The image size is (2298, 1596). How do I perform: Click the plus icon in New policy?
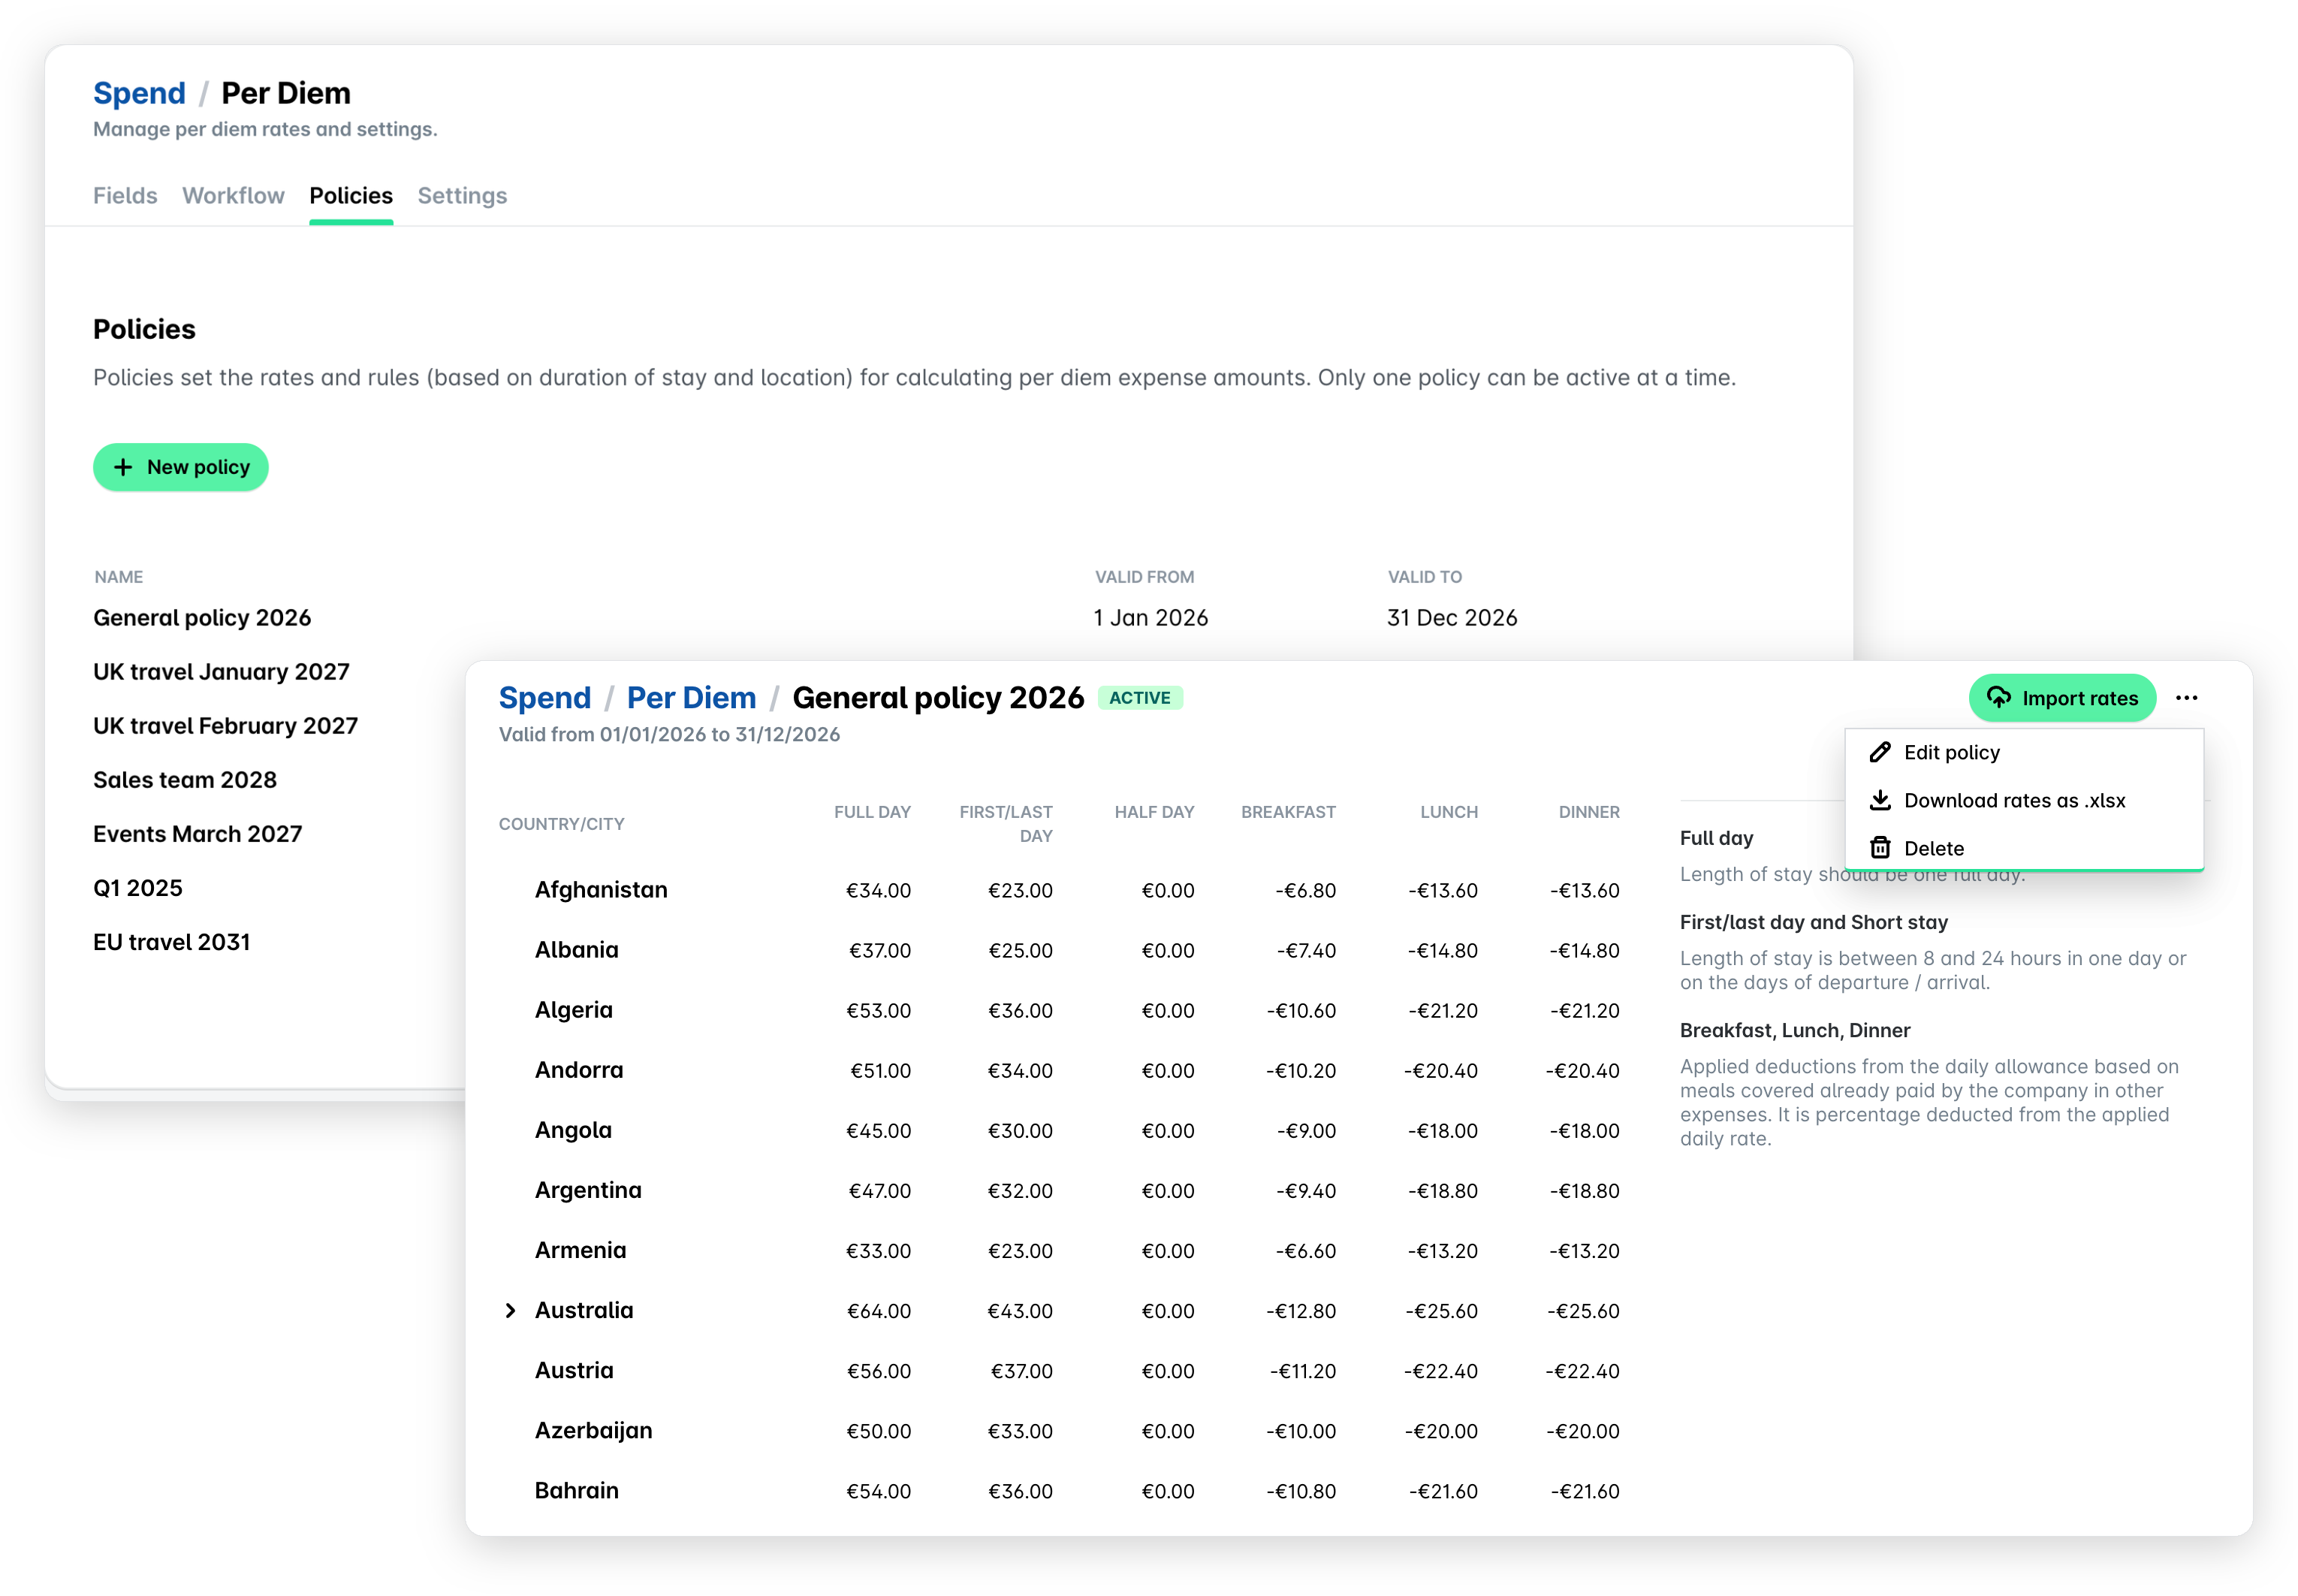click(x=123, y=467)
